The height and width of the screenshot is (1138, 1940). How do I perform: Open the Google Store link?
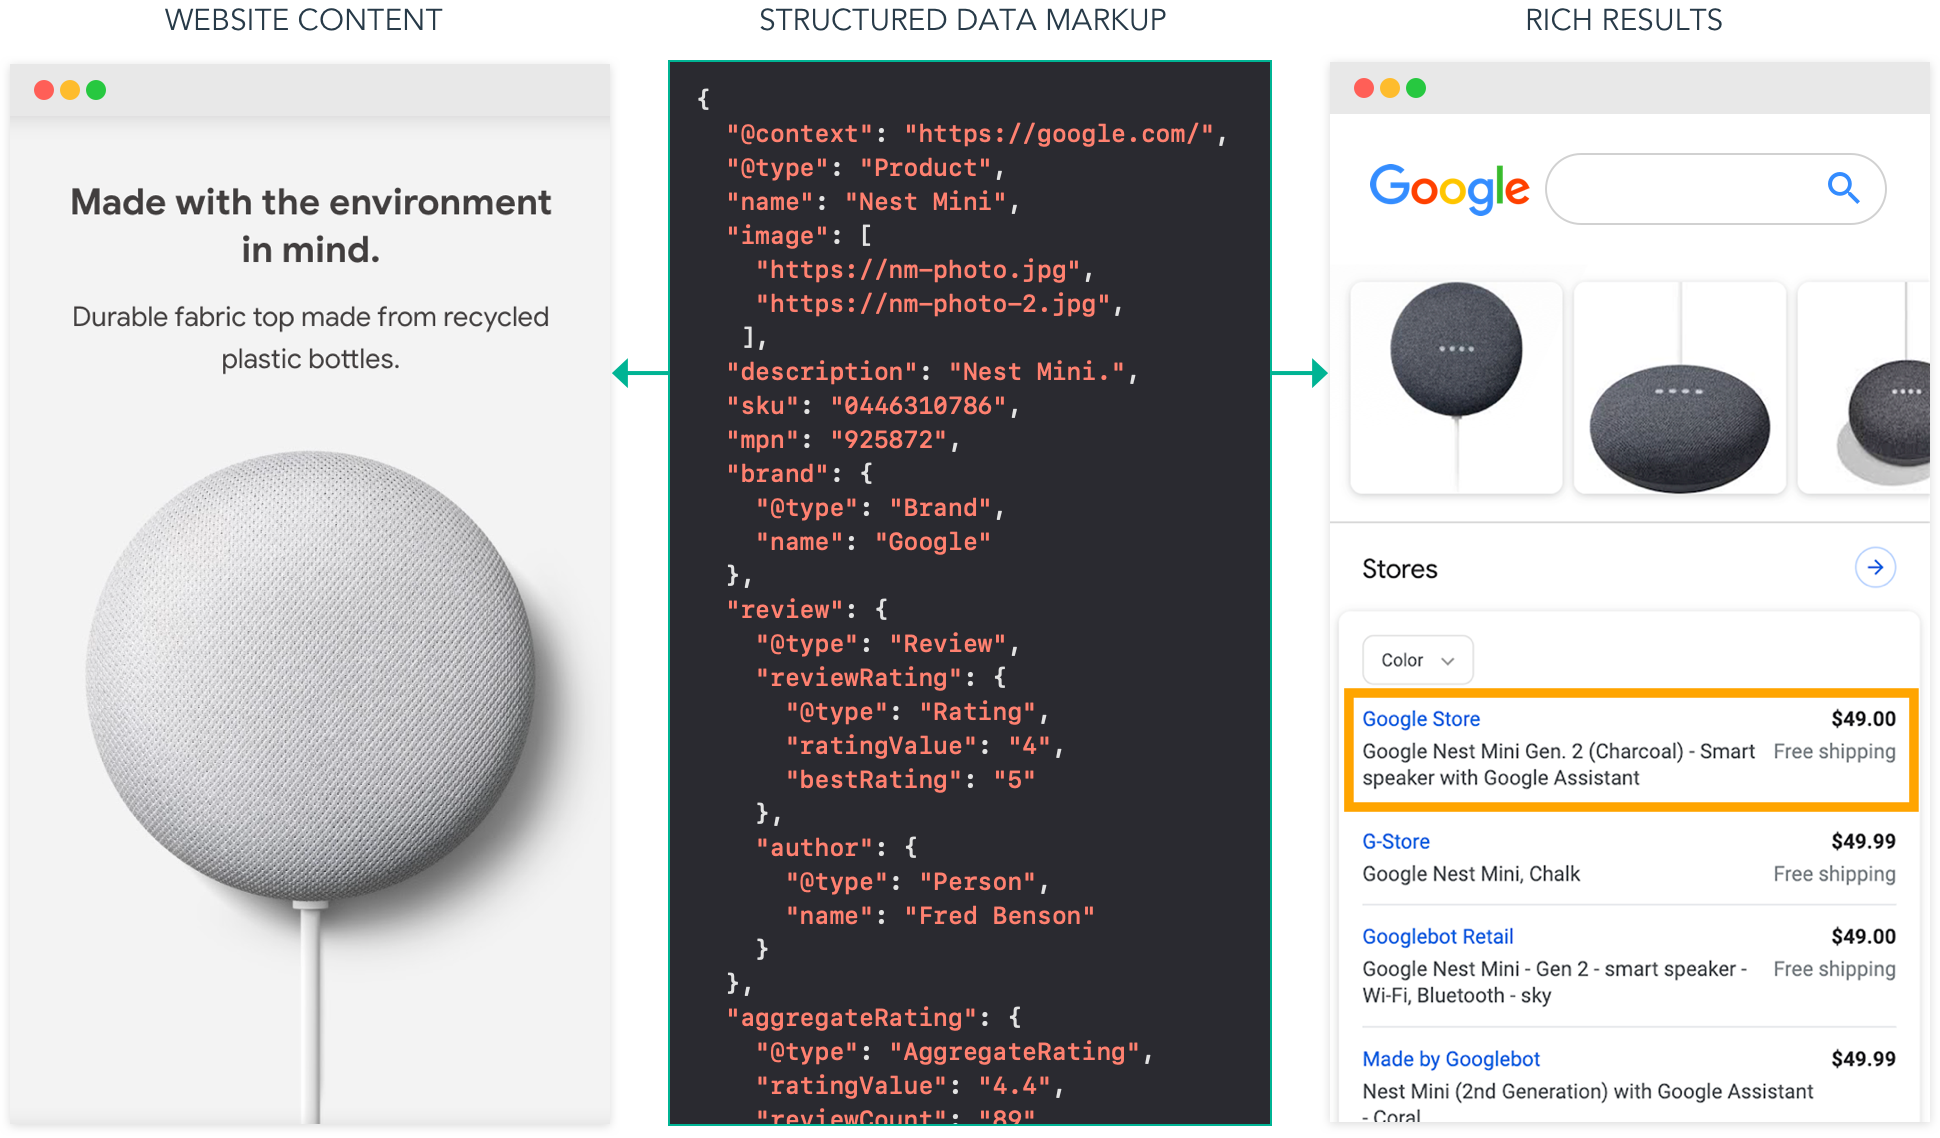[1421, 719]
